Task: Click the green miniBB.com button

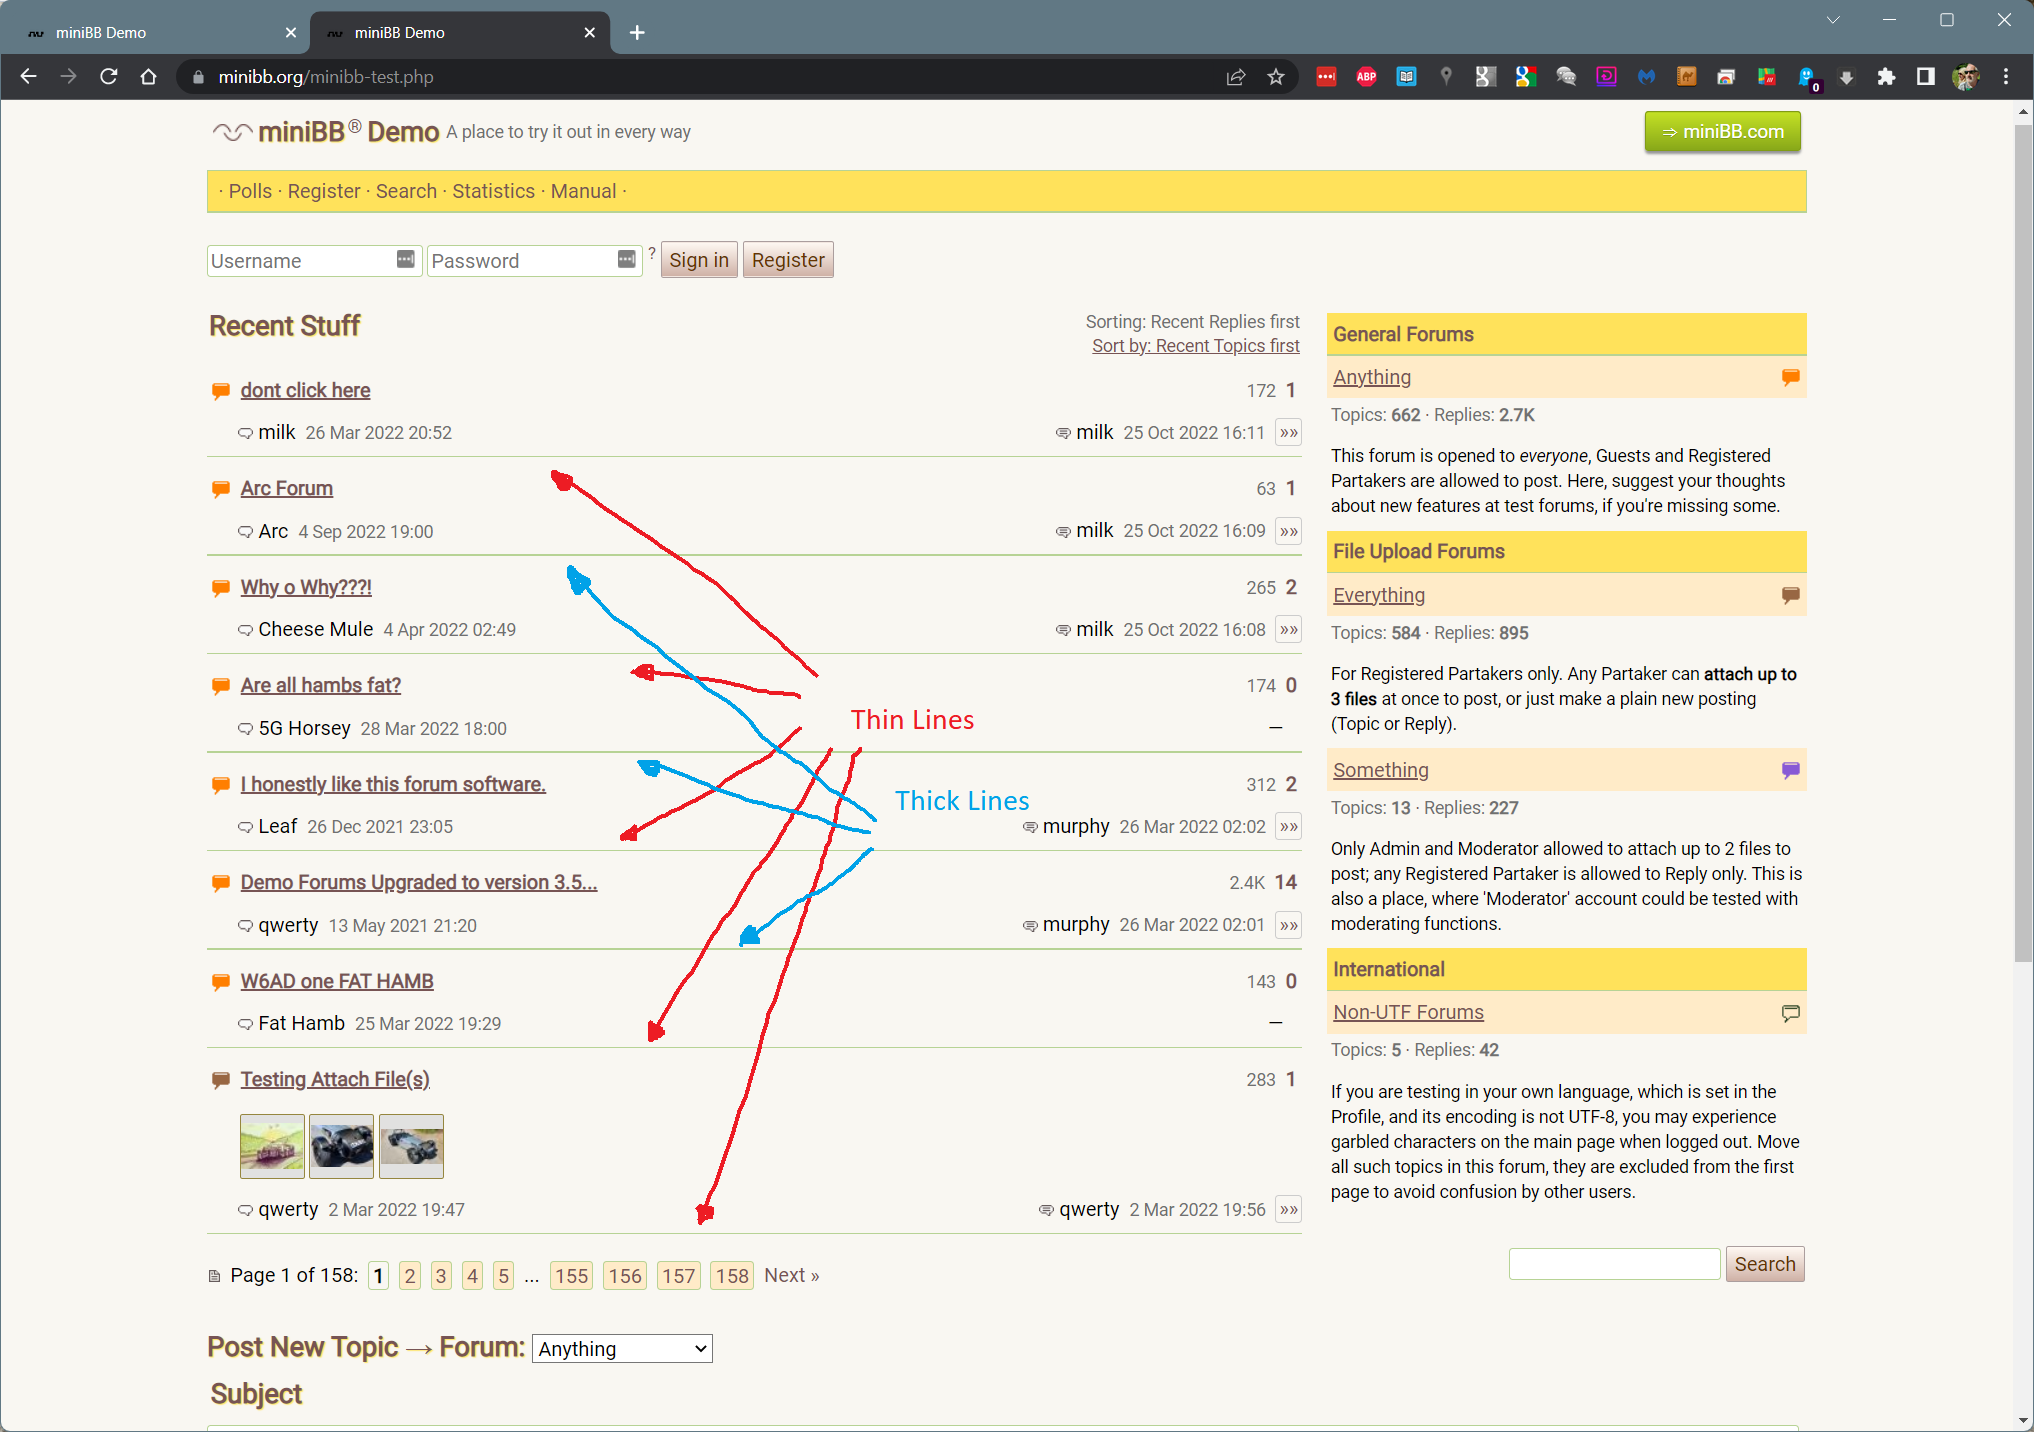Action: tap(1722, 132)
